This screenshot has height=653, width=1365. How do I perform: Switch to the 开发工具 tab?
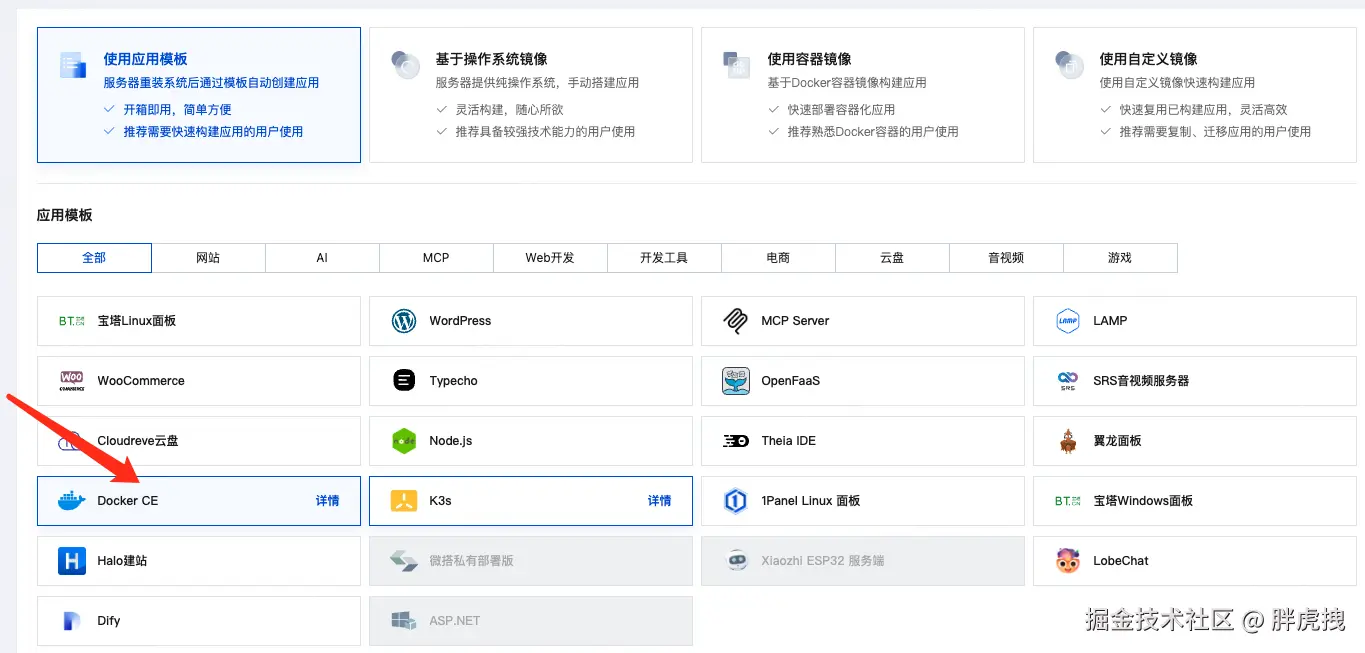tap(664, 258)
